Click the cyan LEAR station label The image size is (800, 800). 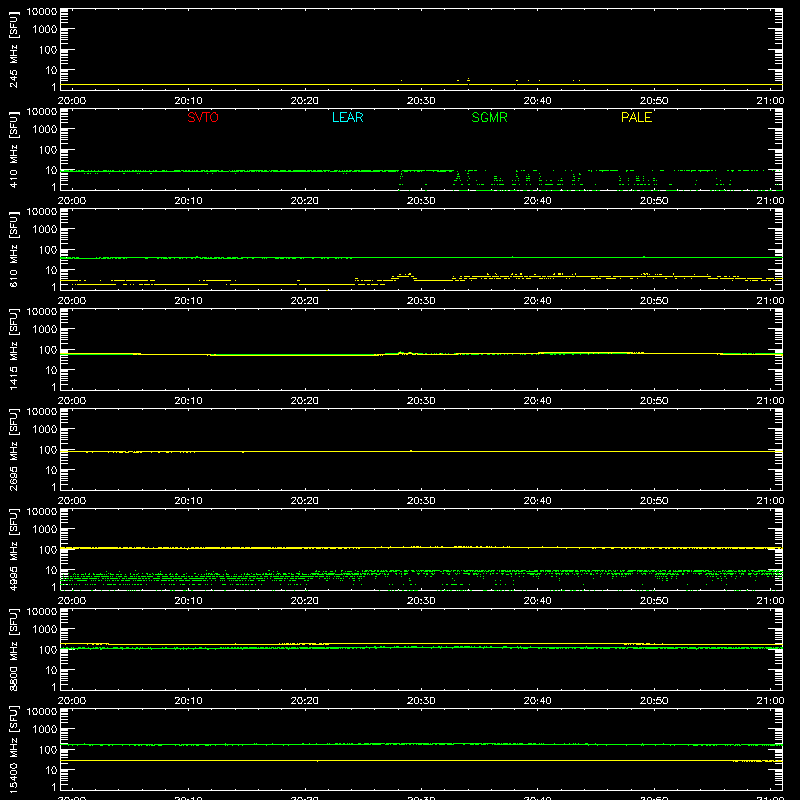(x=347, y=117)
